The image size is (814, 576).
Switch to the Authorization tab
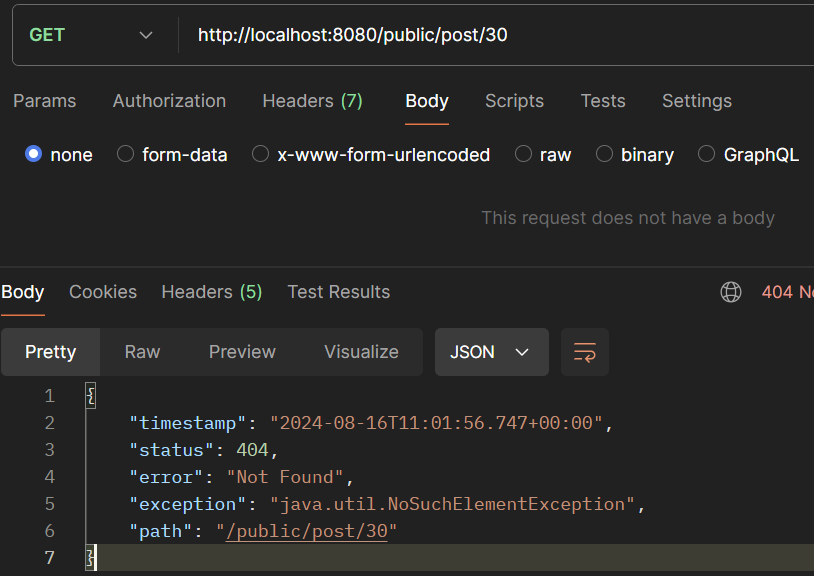pos(169,101)
